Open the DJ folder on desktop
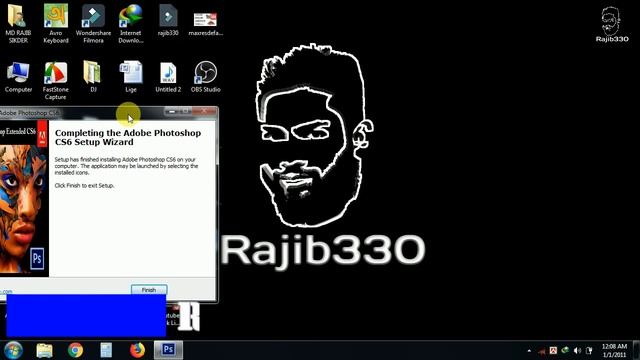 point(93,77)
